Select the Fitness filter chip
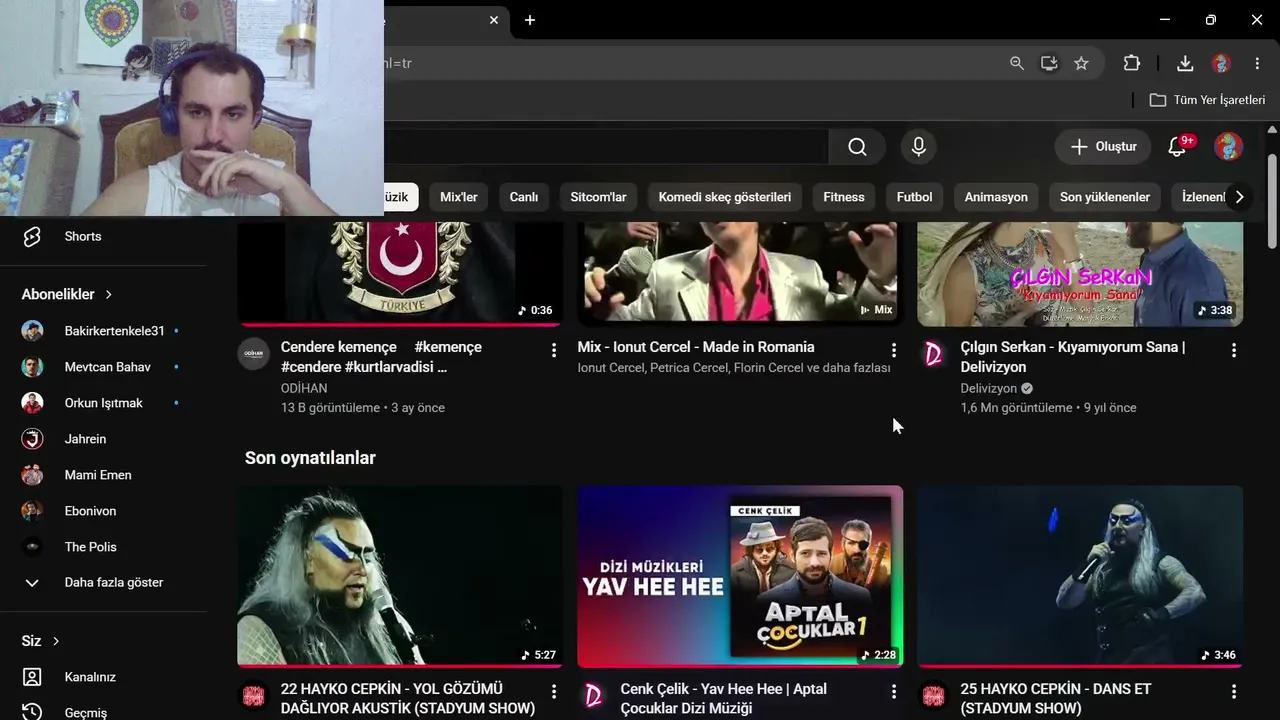Image resolution: width=1280 pixels, height=720 pixels. click(x=844, y=197)
